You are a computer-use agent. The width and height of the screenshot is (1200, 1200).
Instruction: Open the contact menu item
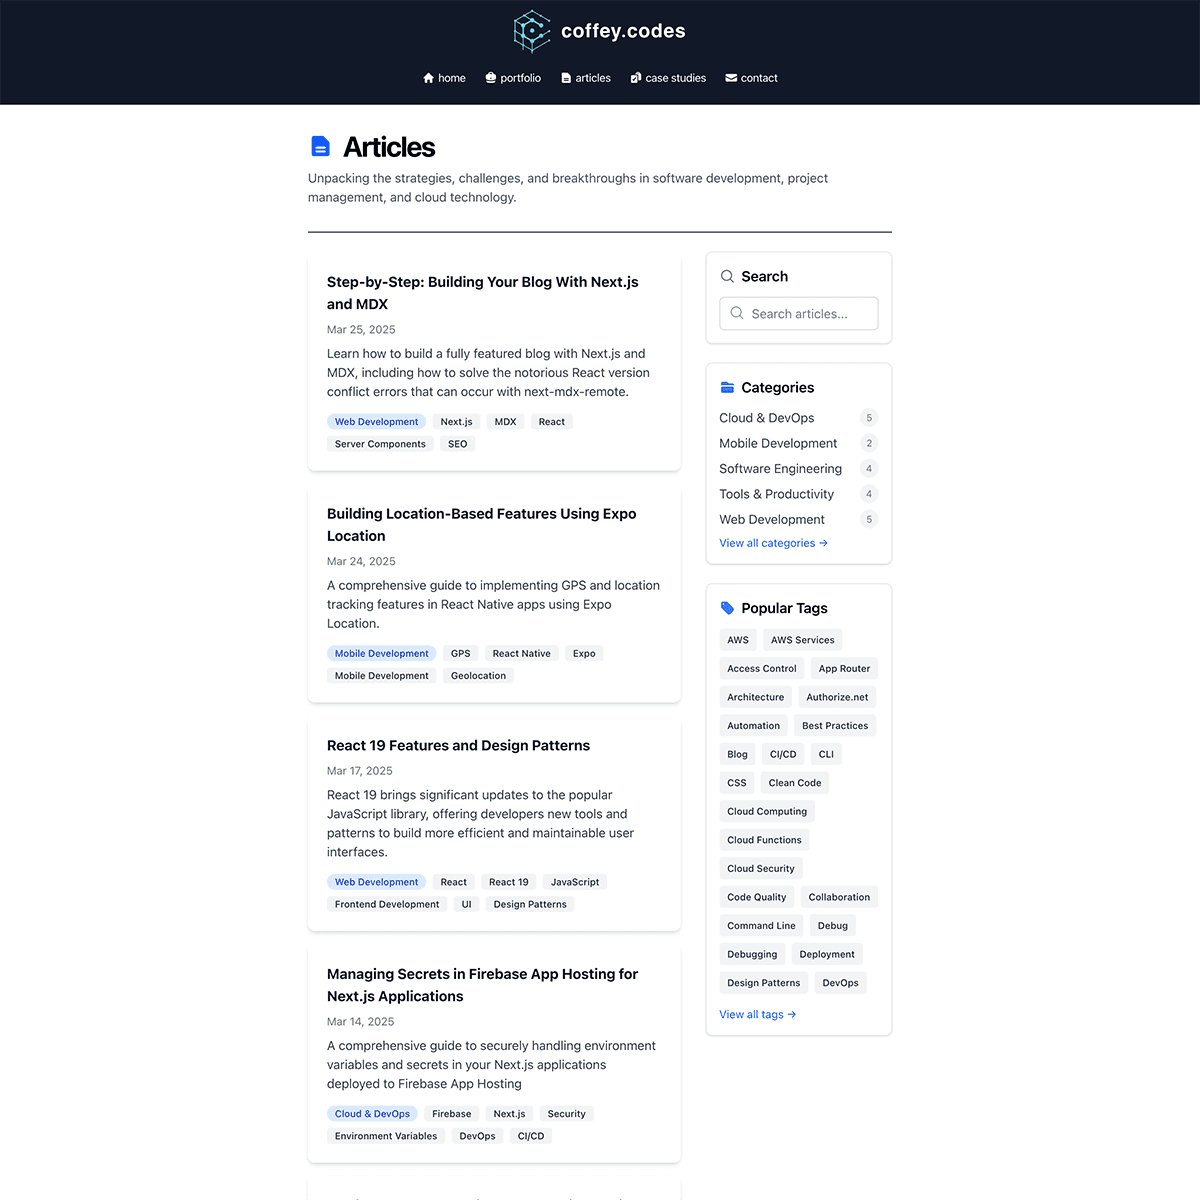tap(751, 78)
